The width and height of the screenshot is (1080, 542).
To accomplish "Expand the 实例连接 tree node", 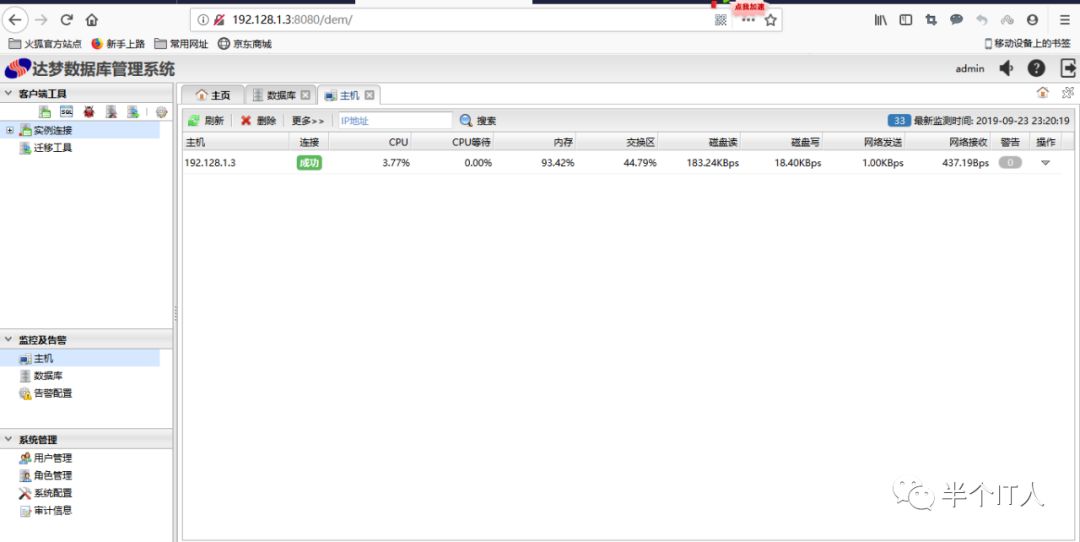I will [10, 130].
